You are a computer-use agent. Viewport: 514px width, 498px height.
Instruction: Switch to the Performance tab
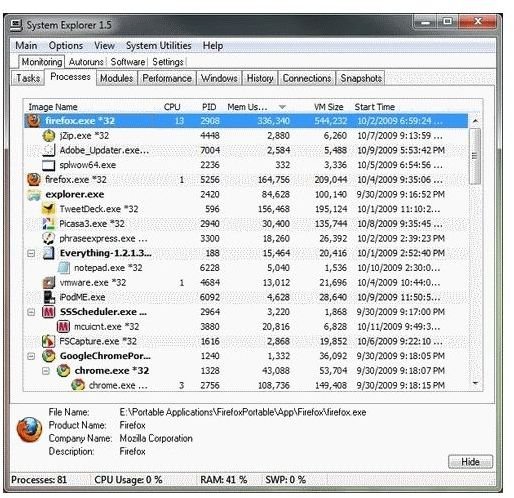(167, 78)
